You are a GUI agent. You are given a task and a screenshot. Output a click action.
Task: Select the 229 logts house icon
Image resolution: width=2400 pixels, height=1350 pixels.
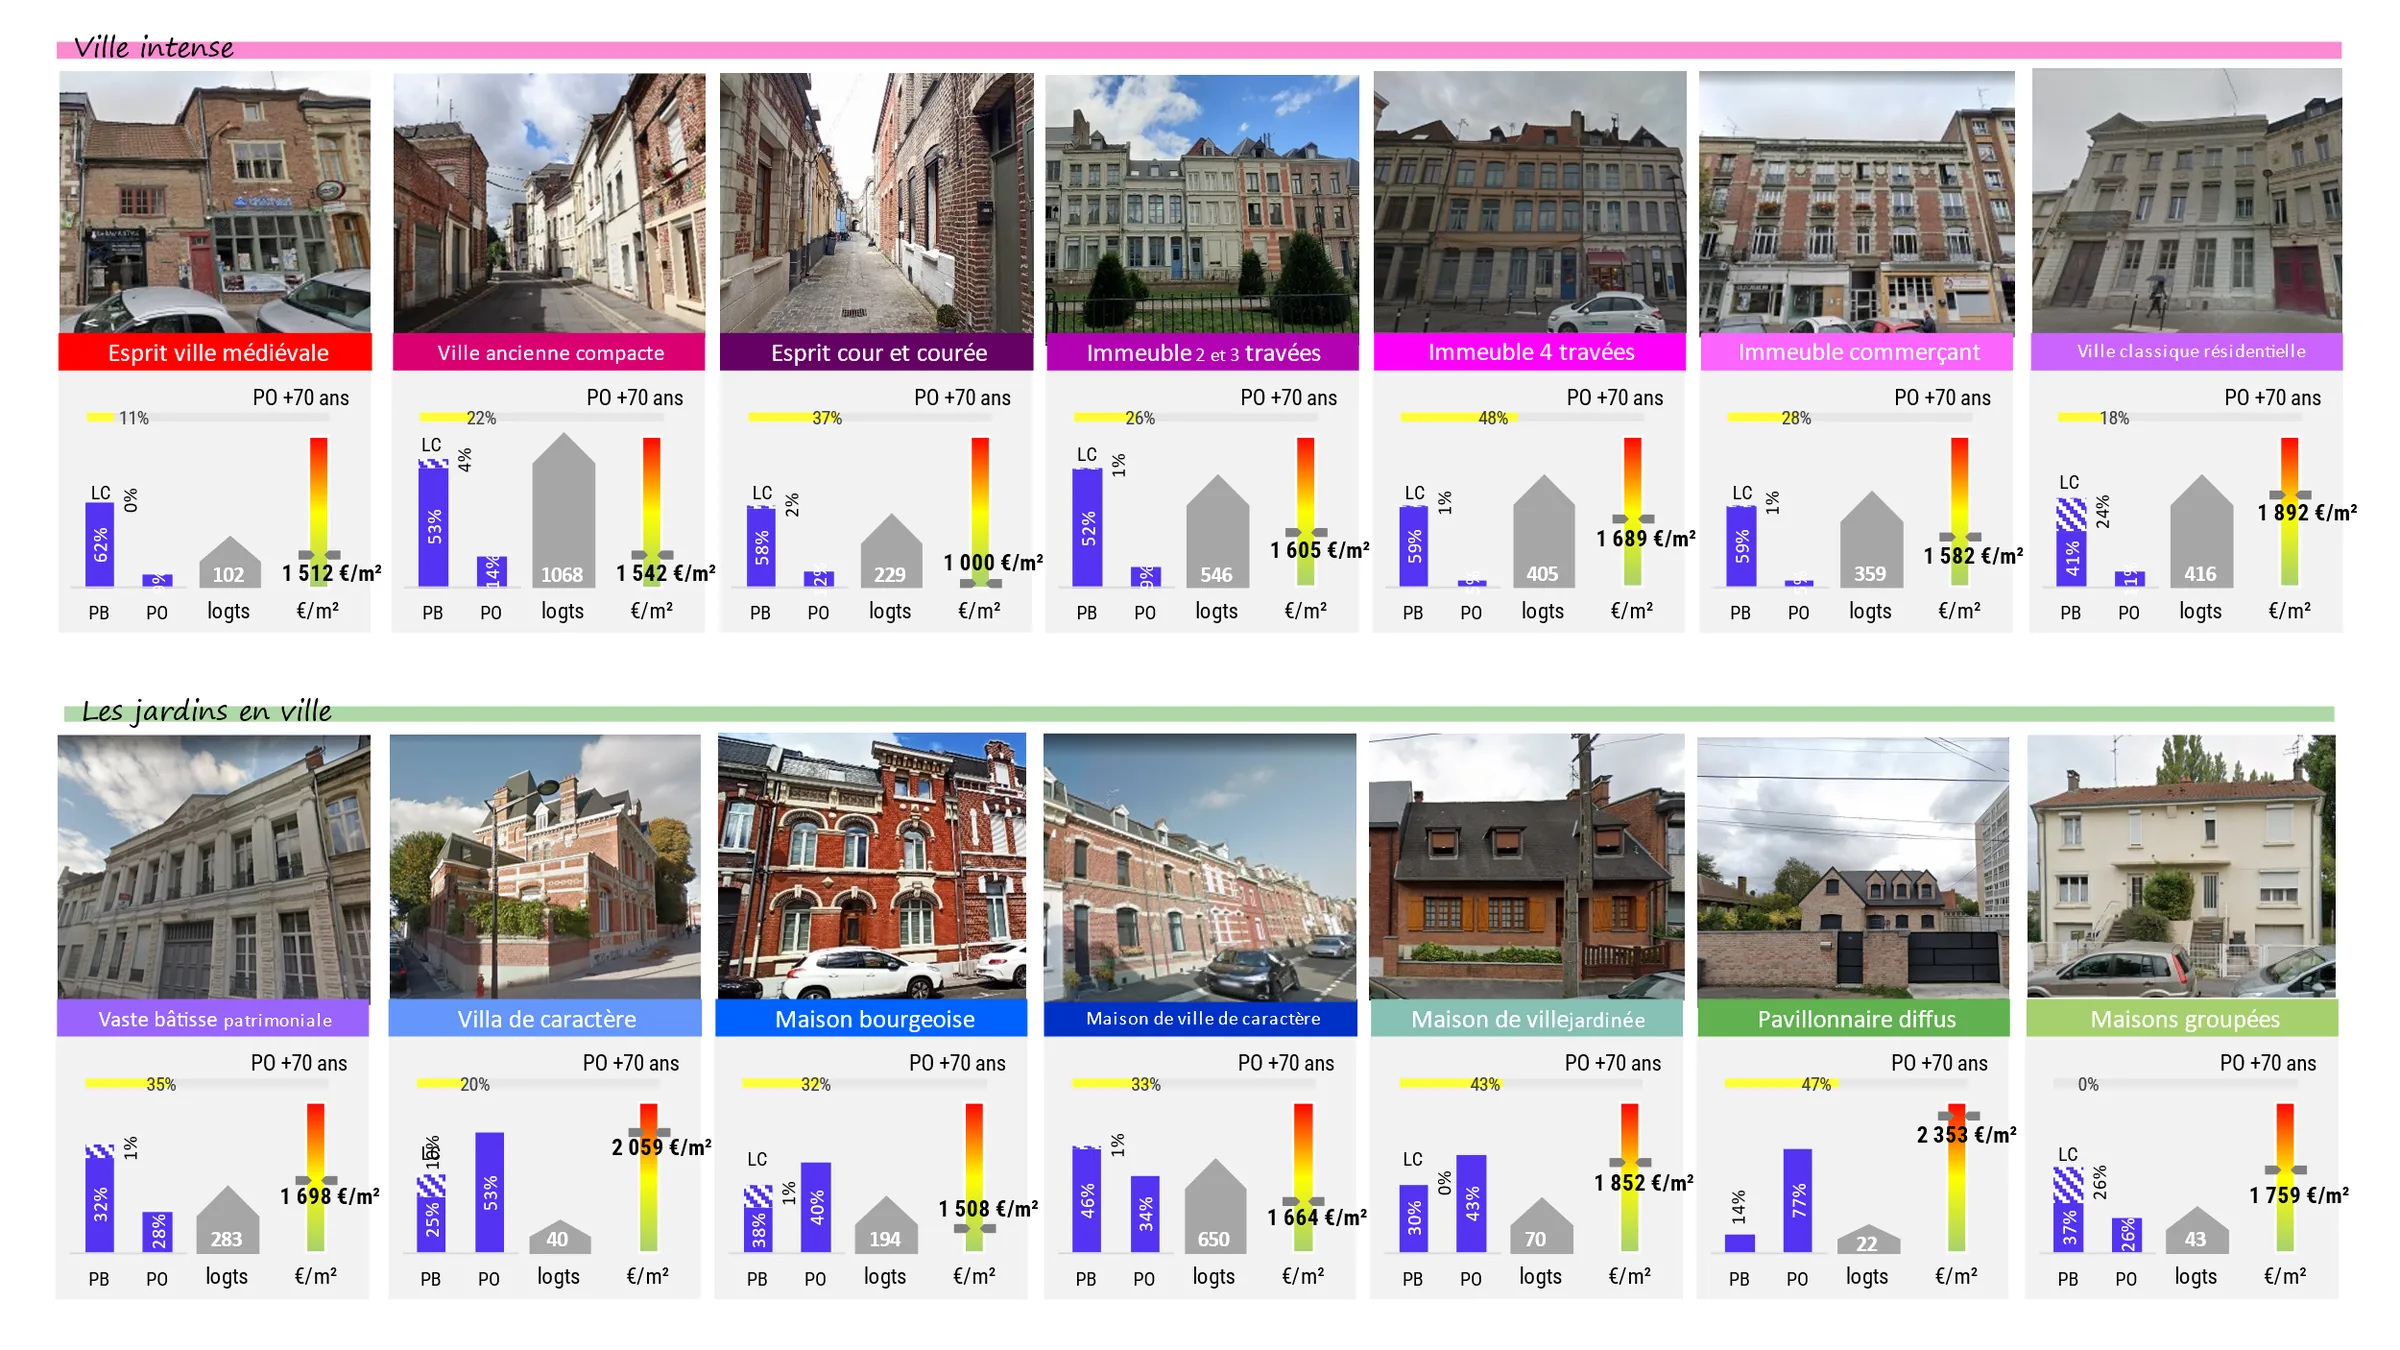[890, 551]
